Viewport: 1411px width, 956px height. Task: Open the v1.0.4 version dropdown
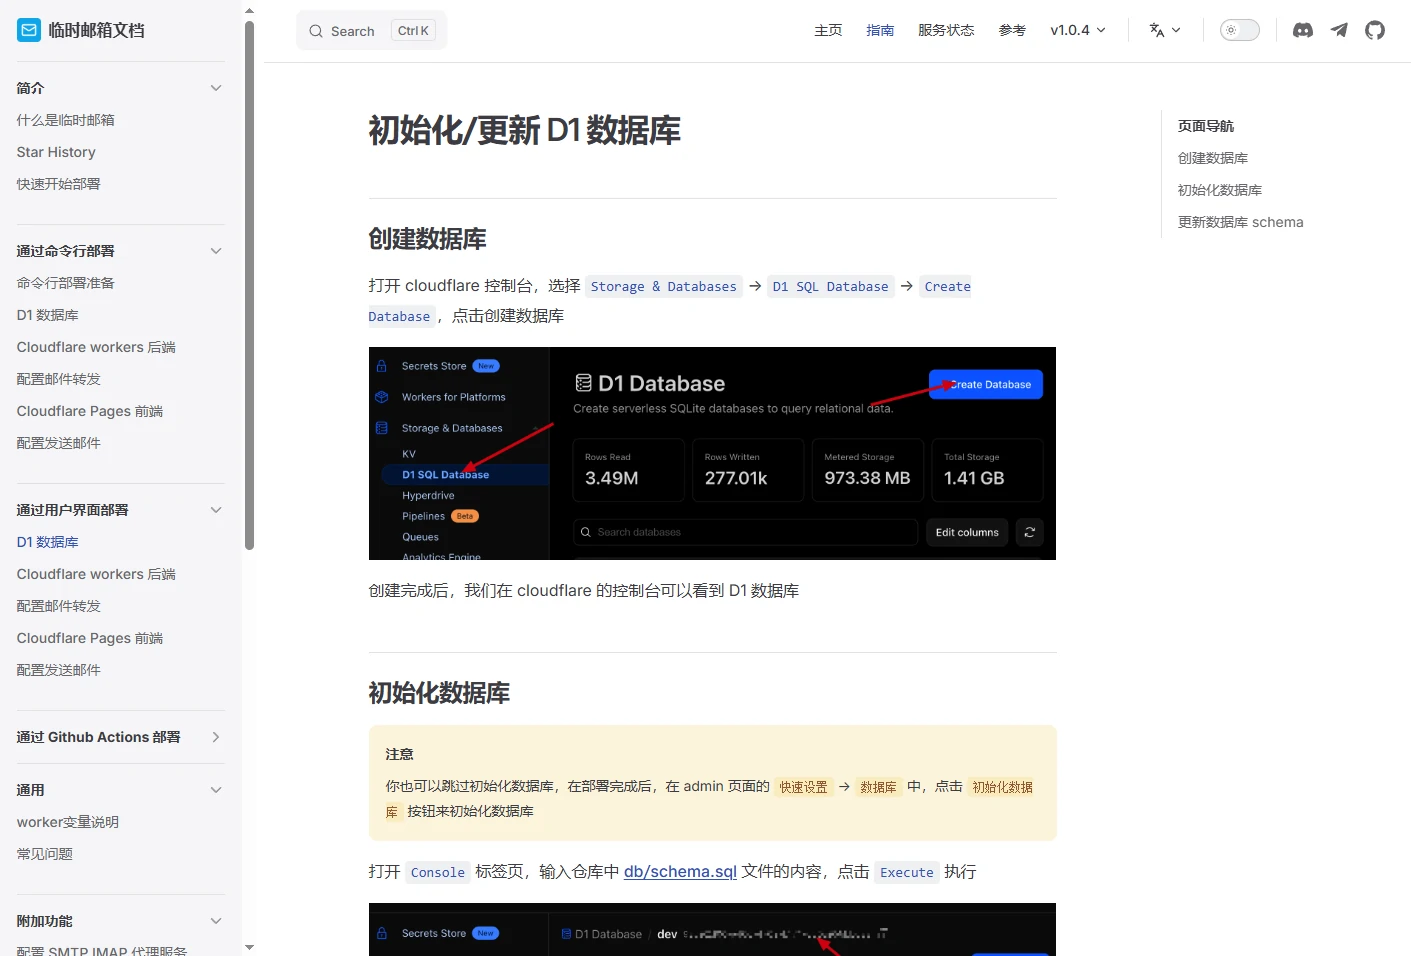pos(1078,30)
